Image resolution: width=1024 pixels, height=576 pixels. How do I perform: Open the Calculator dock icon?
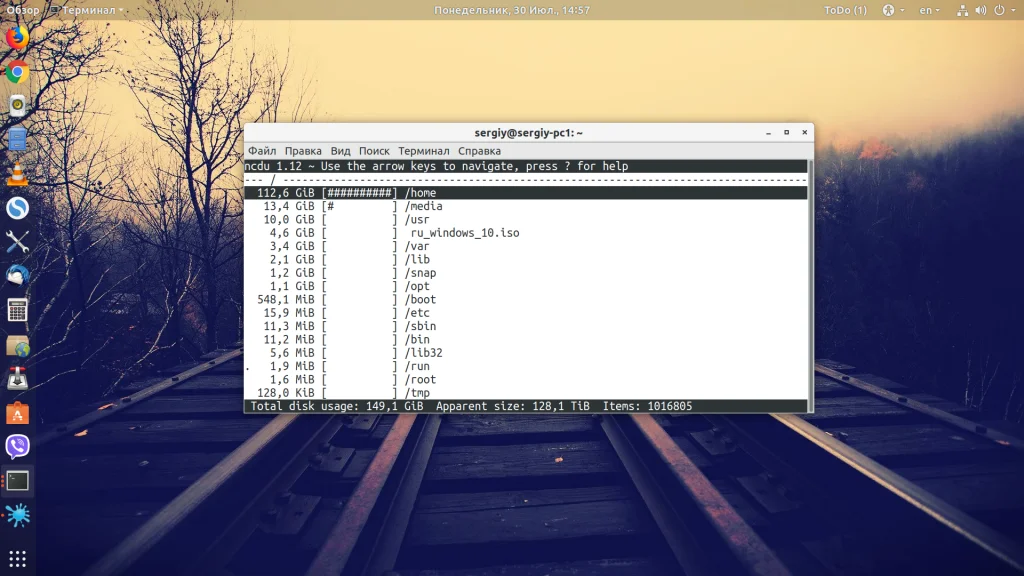tap(18, 311)
